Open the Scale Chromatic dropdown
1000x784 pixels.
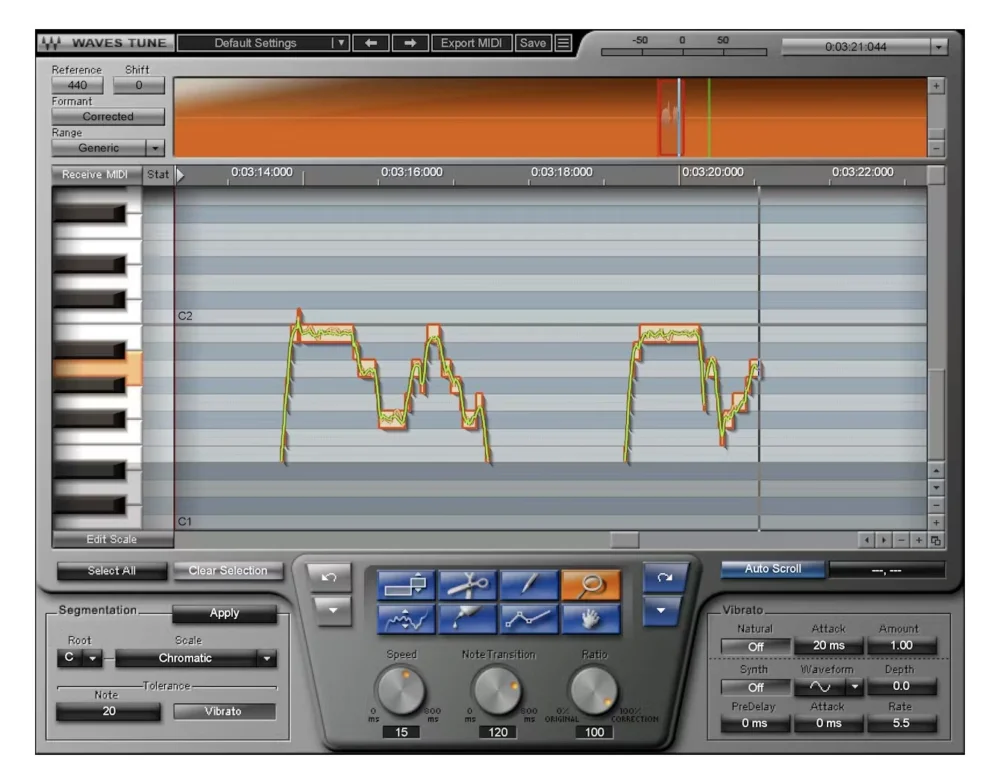point(196,658)
